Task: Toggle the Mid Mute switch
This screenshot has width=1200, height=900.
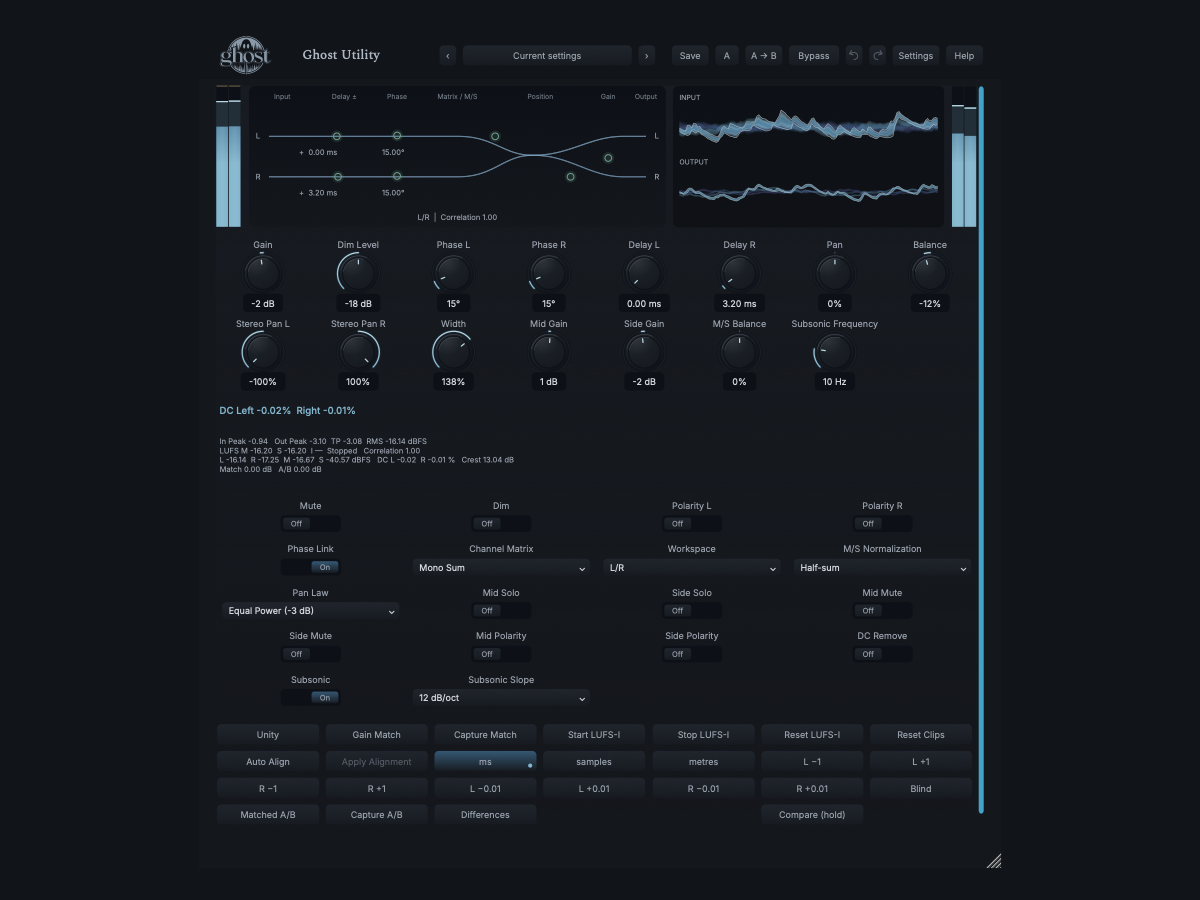Action: pos(882,610)
